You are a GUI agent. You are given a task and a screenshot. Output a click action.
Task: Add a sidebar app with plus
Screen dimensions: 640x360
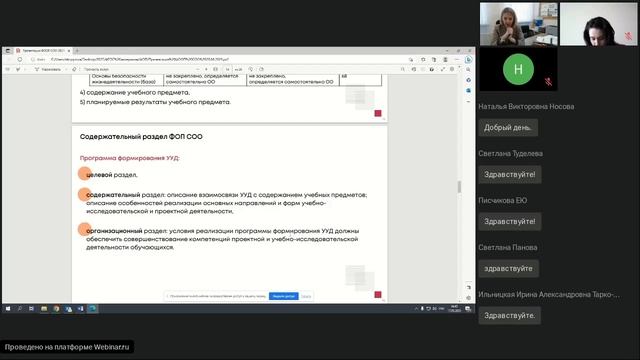(469, 101)
